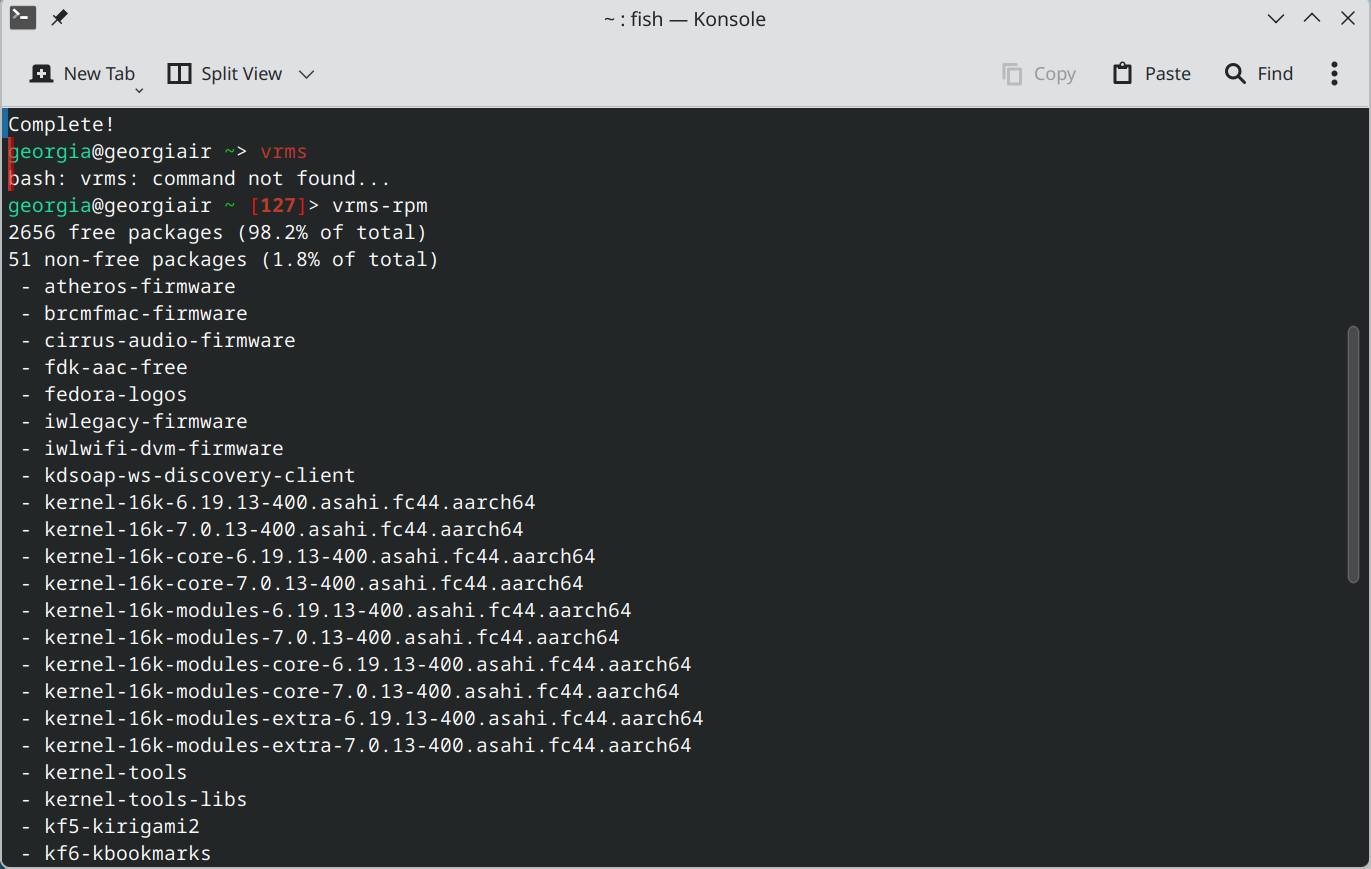
Task: Click the Split View panel icon
Action: point(179,73)
